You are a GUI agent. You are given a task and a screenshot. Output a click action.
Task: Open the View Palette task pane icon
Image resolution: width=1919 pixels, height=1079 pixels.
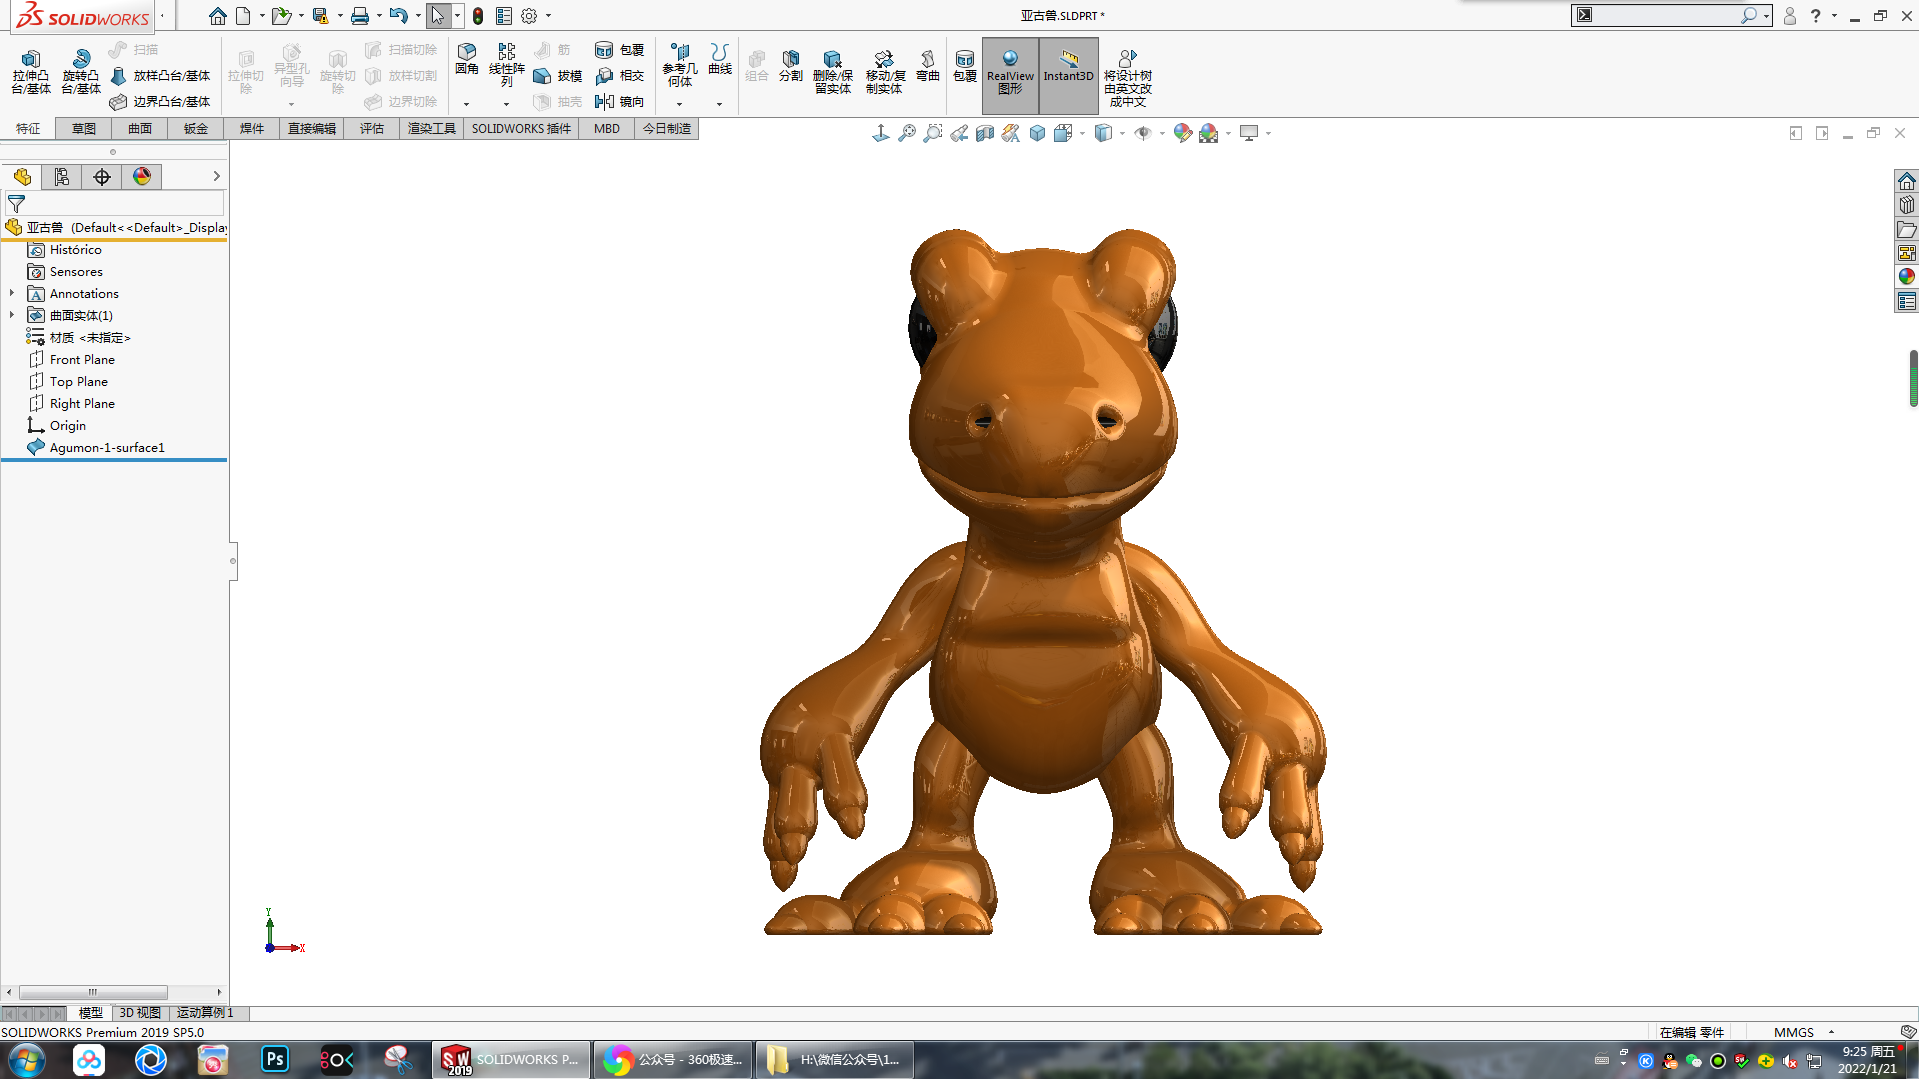click(1907, 253)
